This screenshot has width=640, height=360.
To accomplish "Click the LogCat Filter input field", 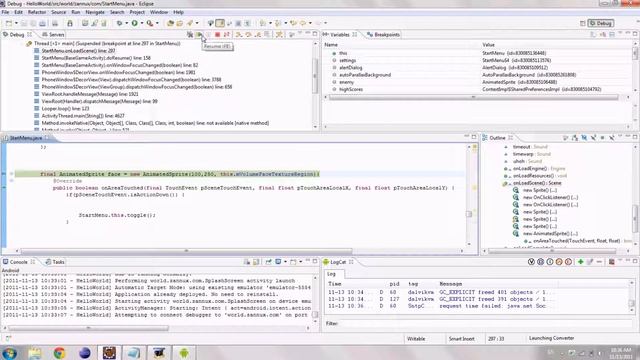I will coord(486,323).
